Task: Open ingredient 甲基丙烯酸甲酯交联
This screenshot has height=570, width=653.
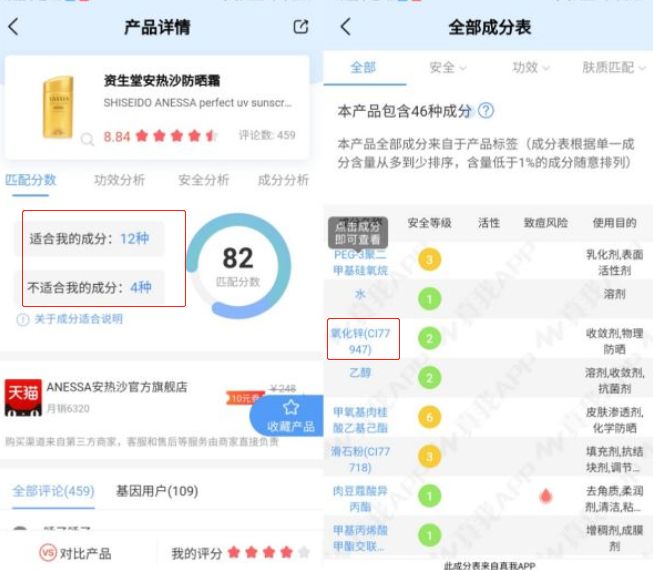Action: point(360,538)
